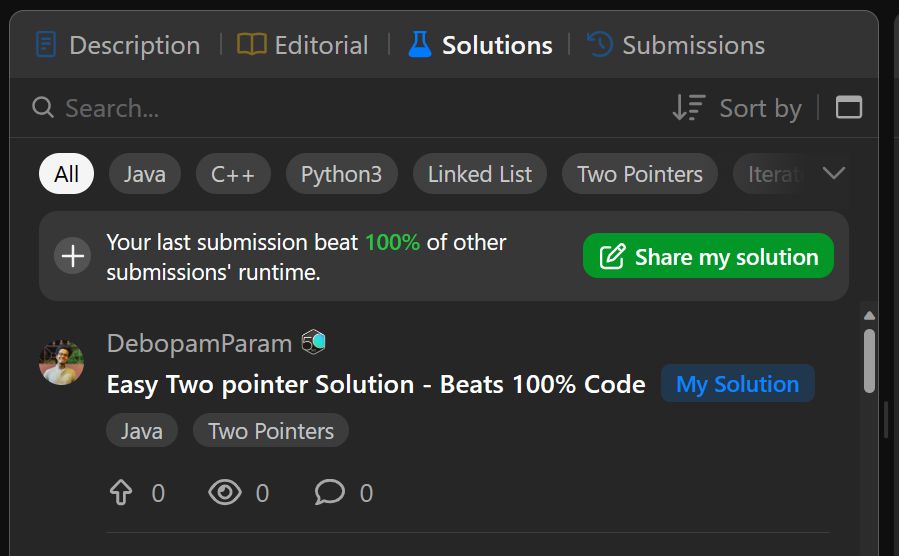Switch to the Editorial tab
The image size is (899, 556).
[x=303, y=45]
